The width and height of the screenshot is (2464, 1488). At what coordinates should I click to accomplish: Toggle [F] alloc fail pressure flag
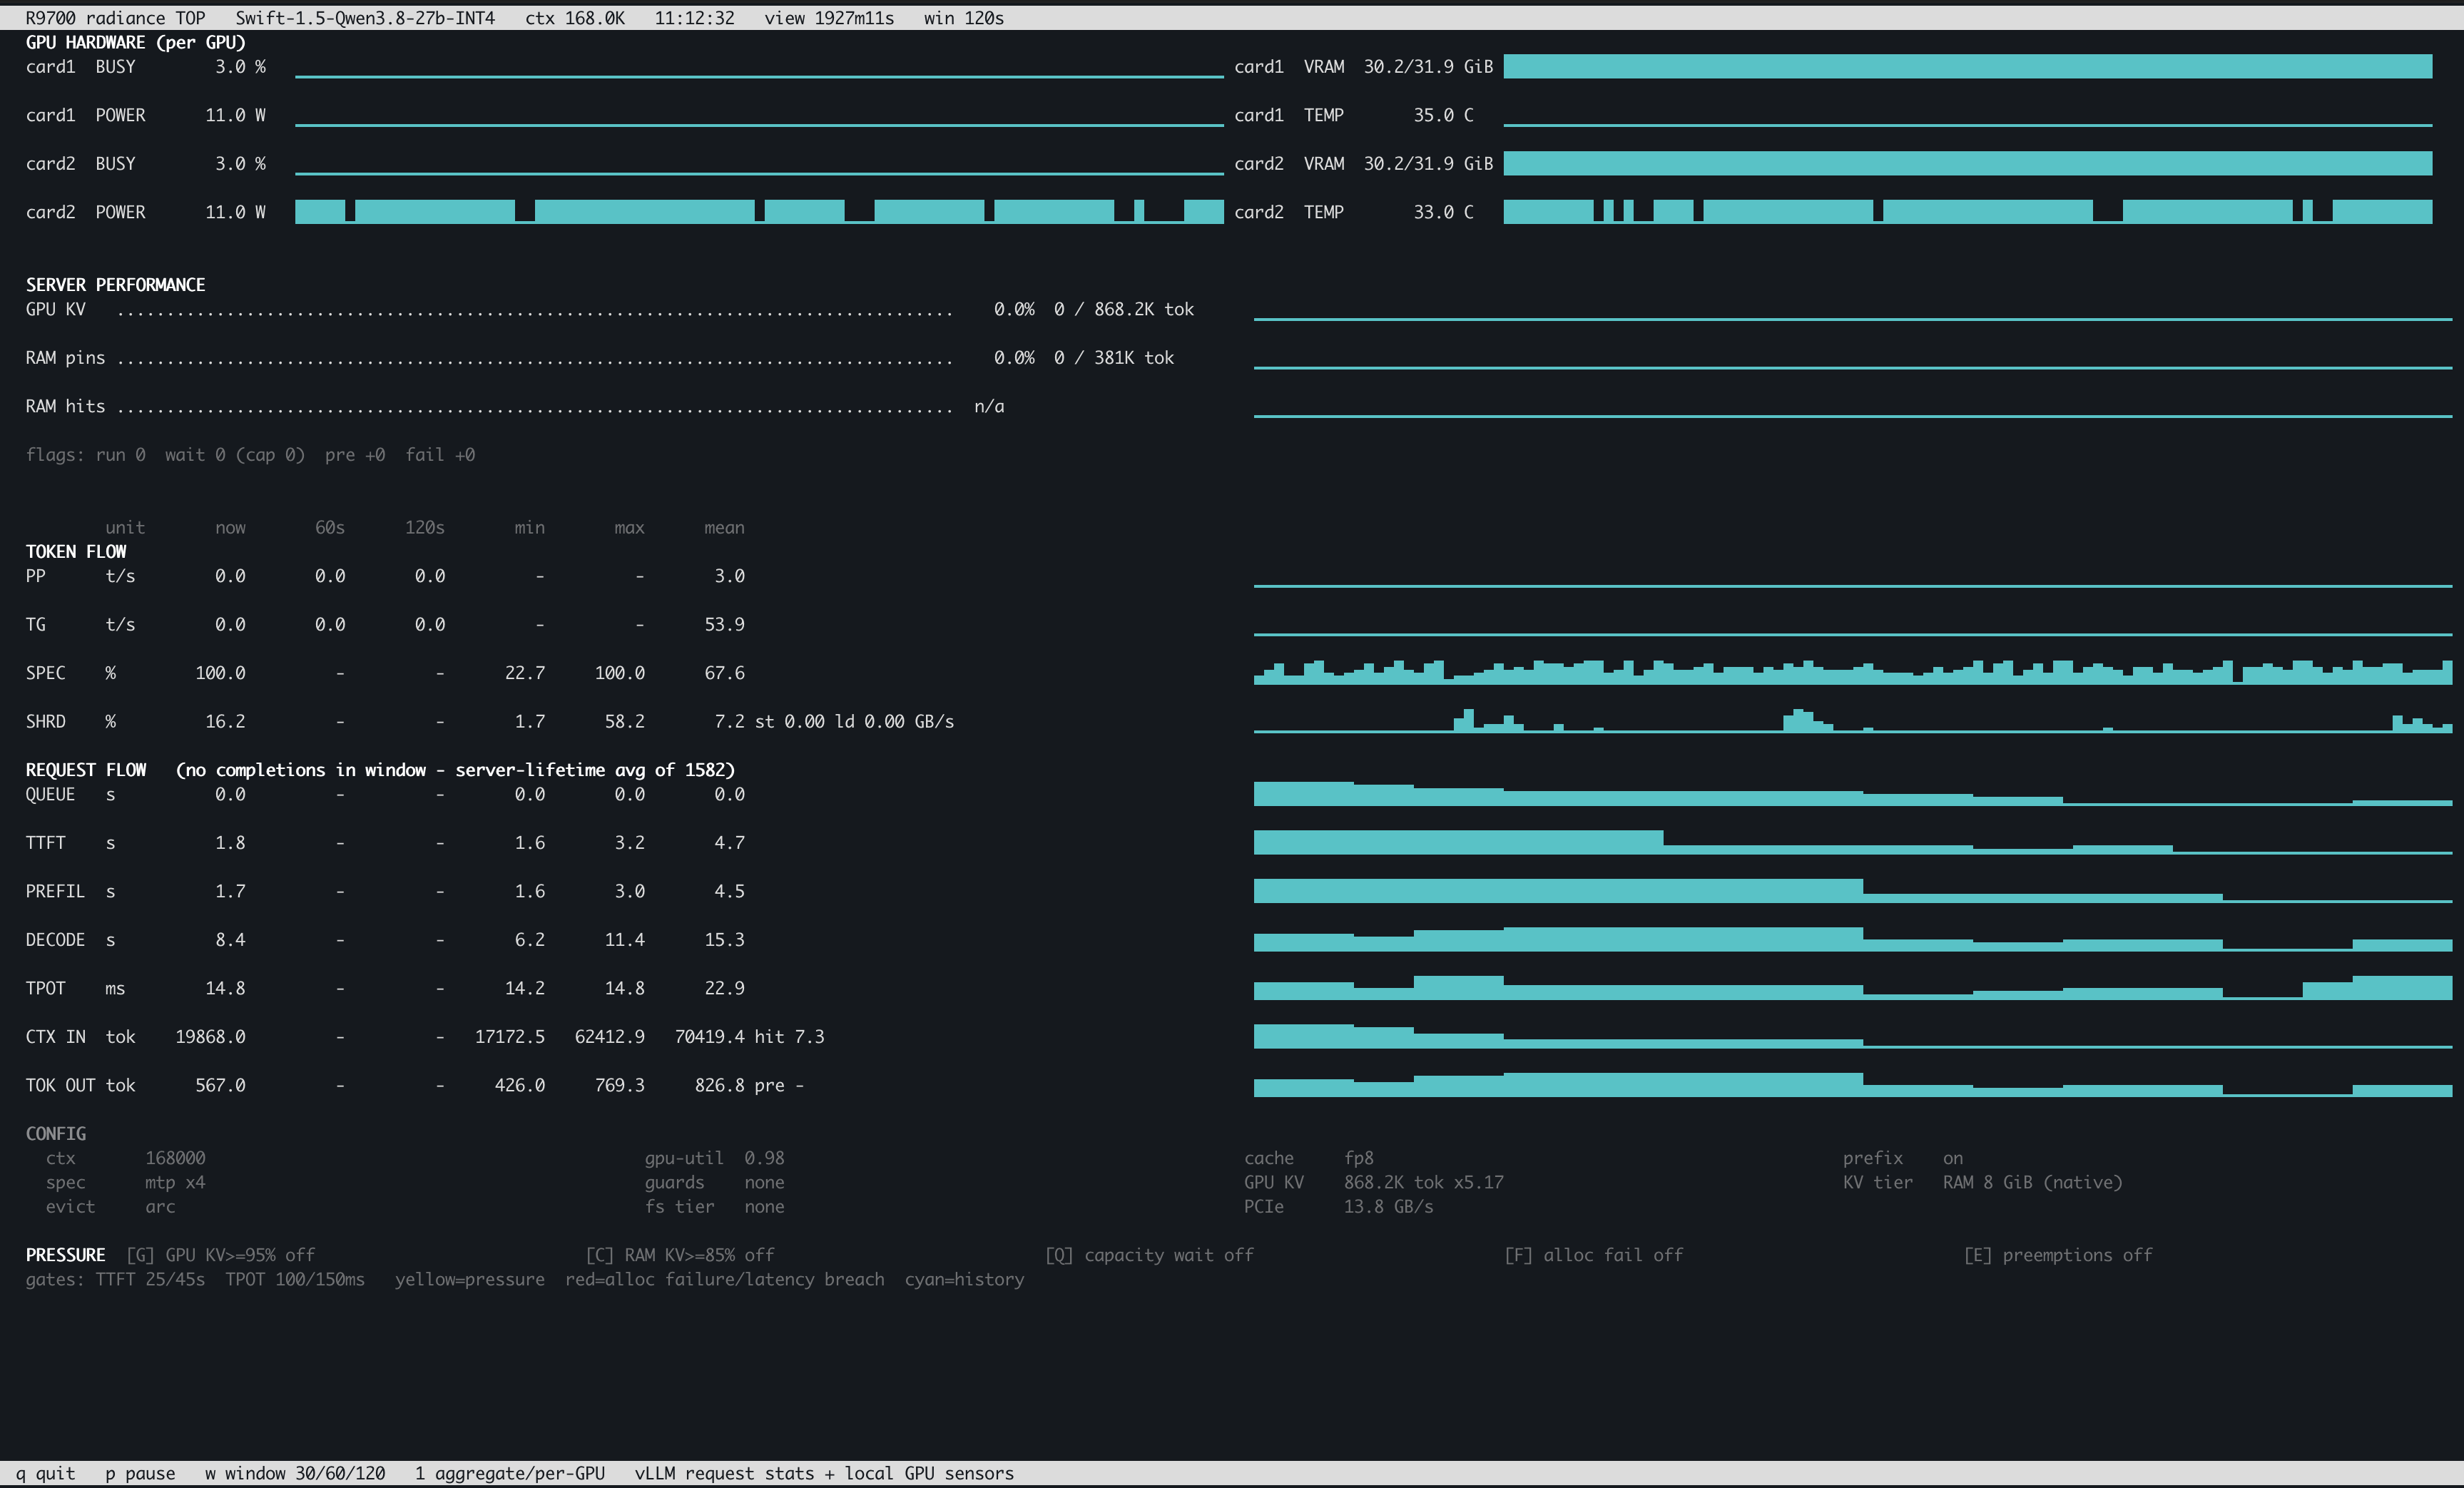click(x=1593, y=1255)
